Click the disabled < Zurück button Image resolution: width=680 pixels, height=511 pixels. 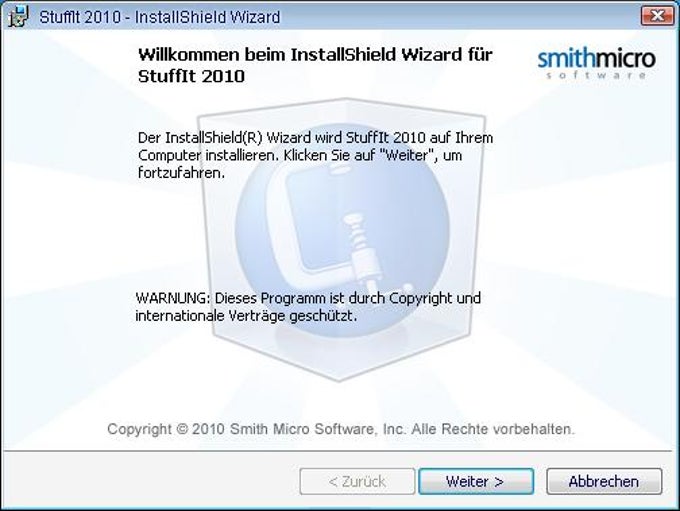(357, 481)
